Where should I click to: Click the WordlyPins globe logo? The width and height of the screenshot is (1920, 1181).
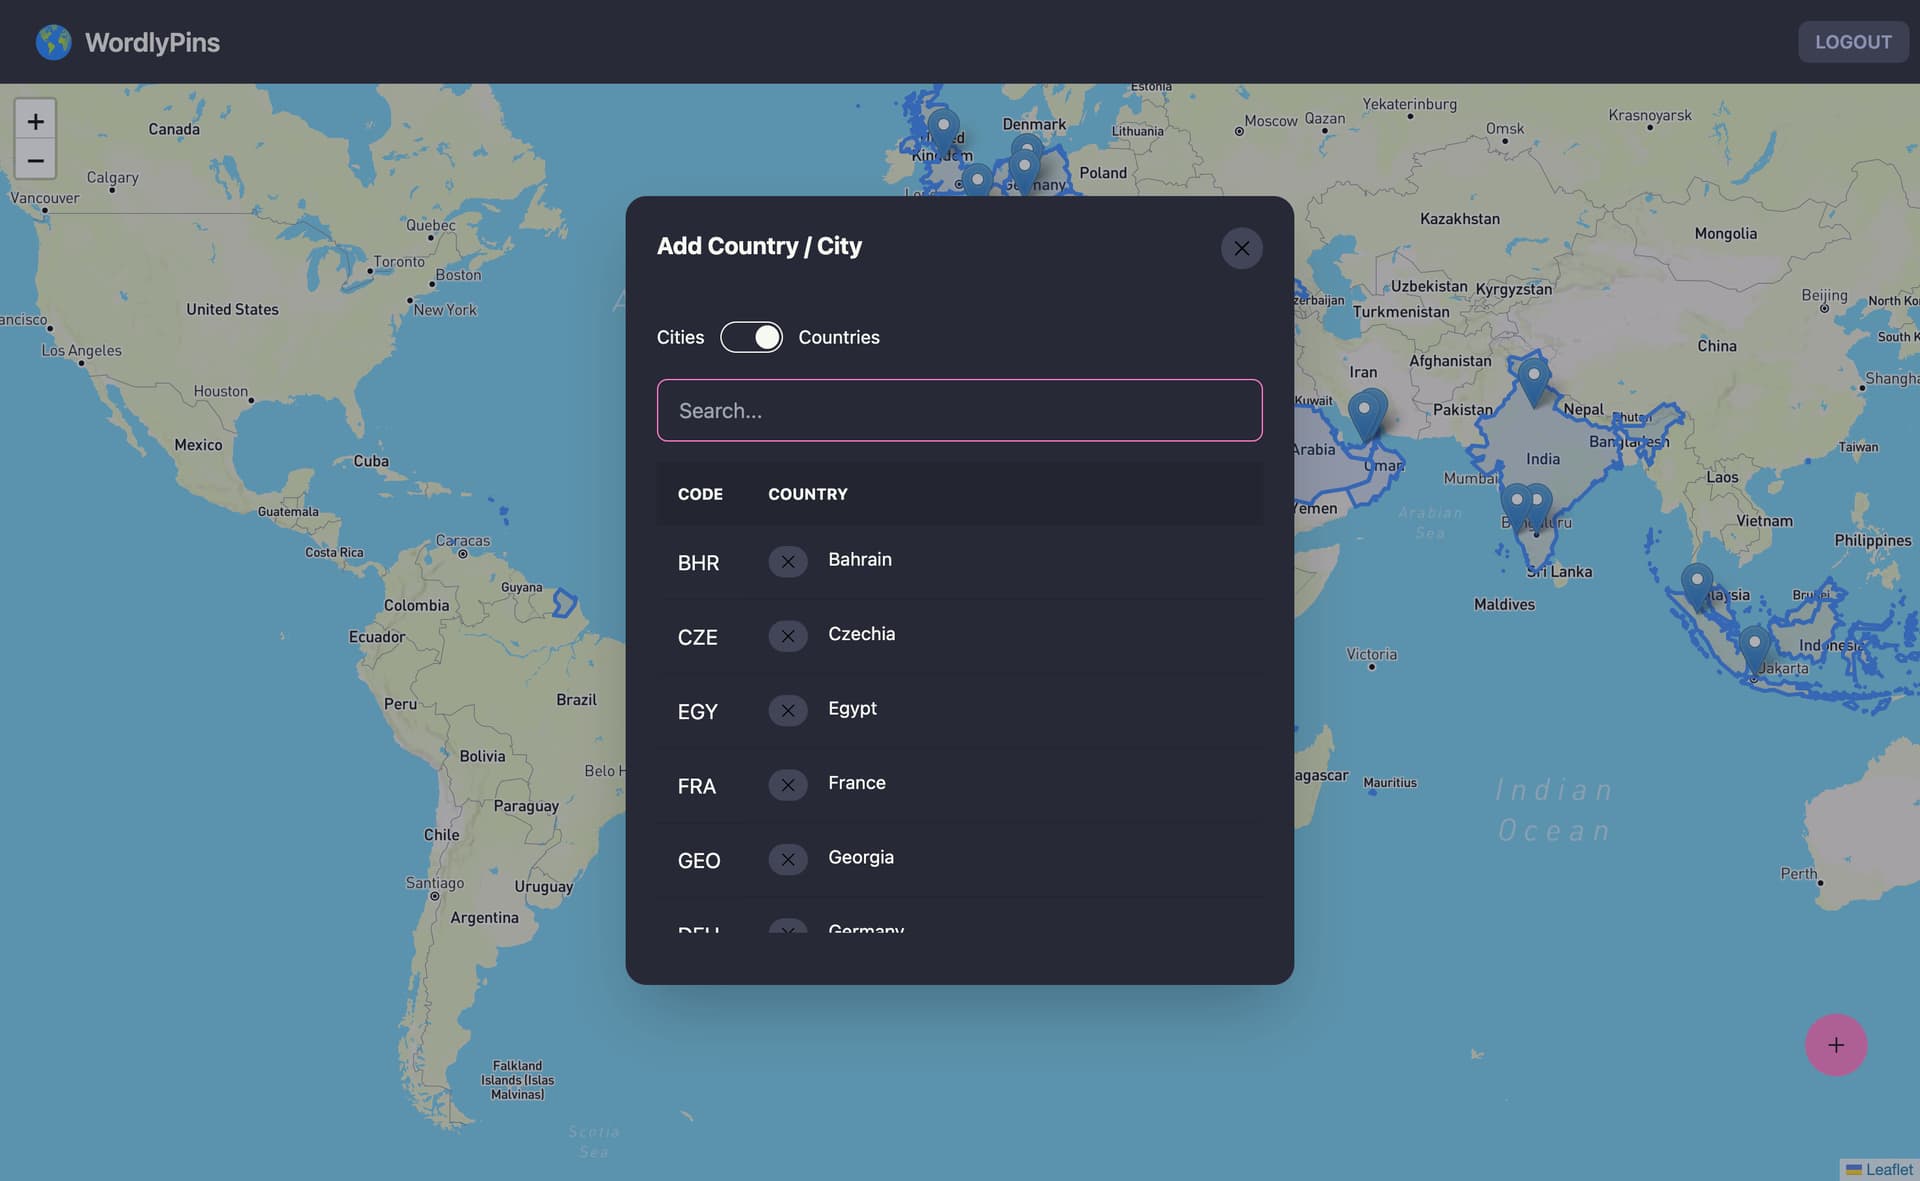tap(54, 42)
